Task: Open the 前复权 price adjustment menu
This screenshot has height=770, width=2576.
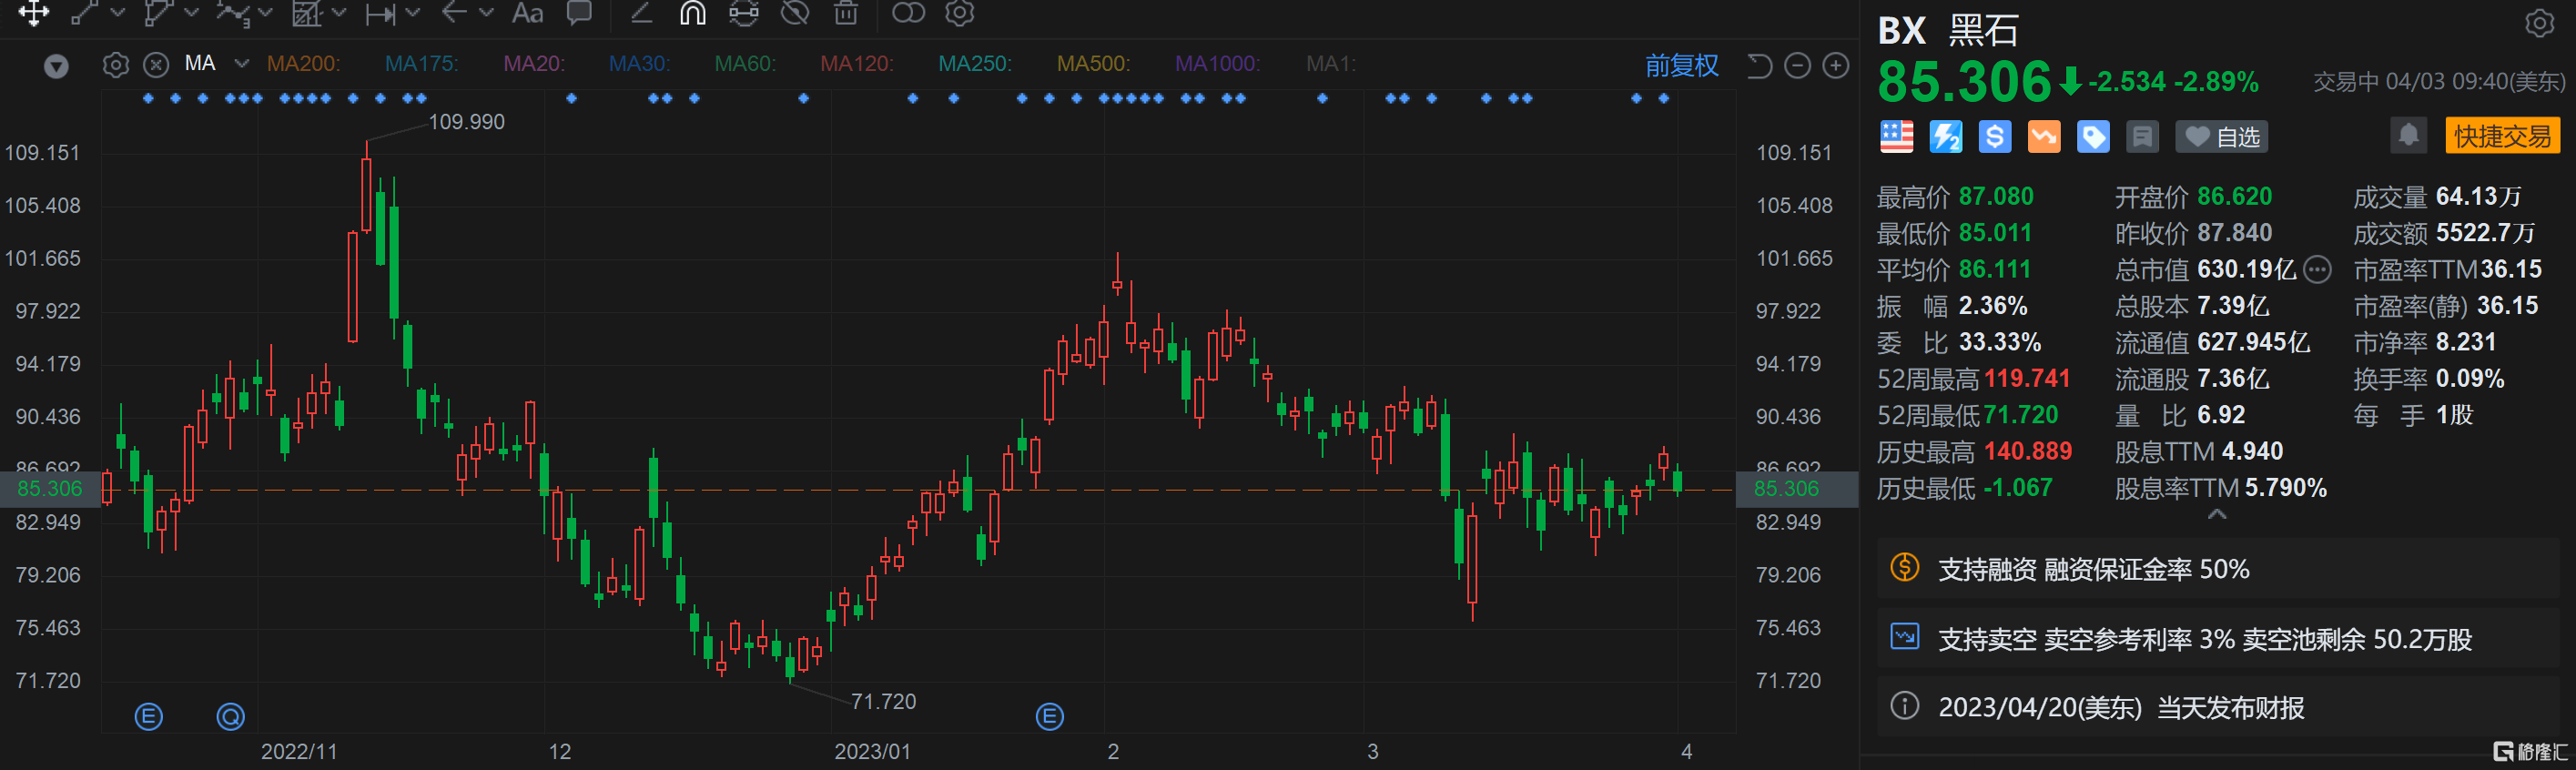Action: (x=1682, y=66)
